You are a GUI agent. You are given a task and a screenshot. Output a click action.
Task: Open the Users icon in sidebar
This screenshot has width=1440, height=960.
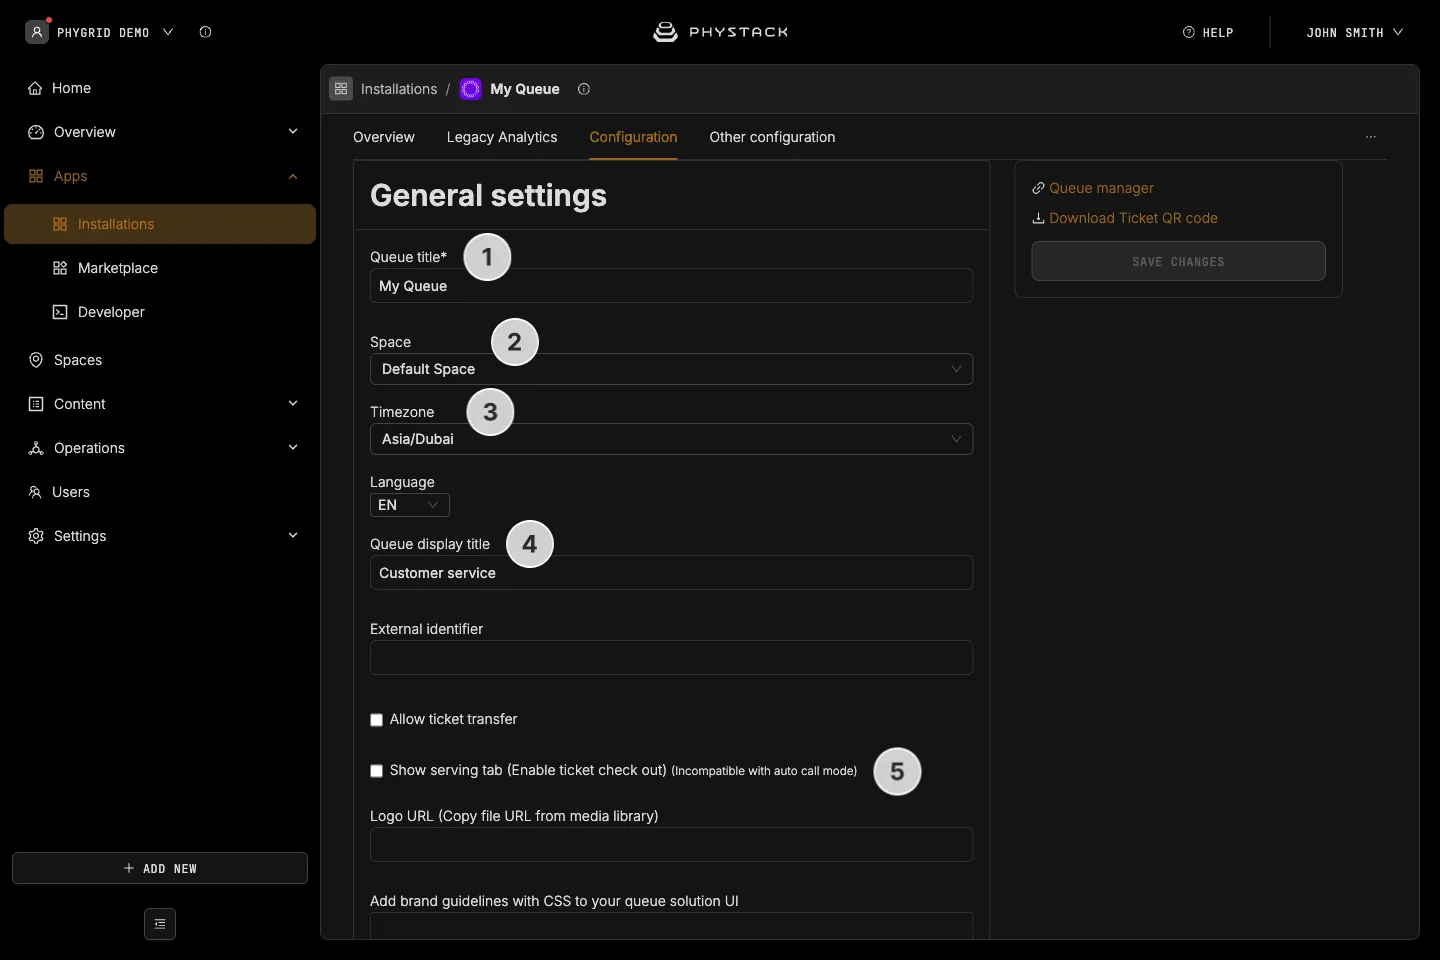click(35, 492)
